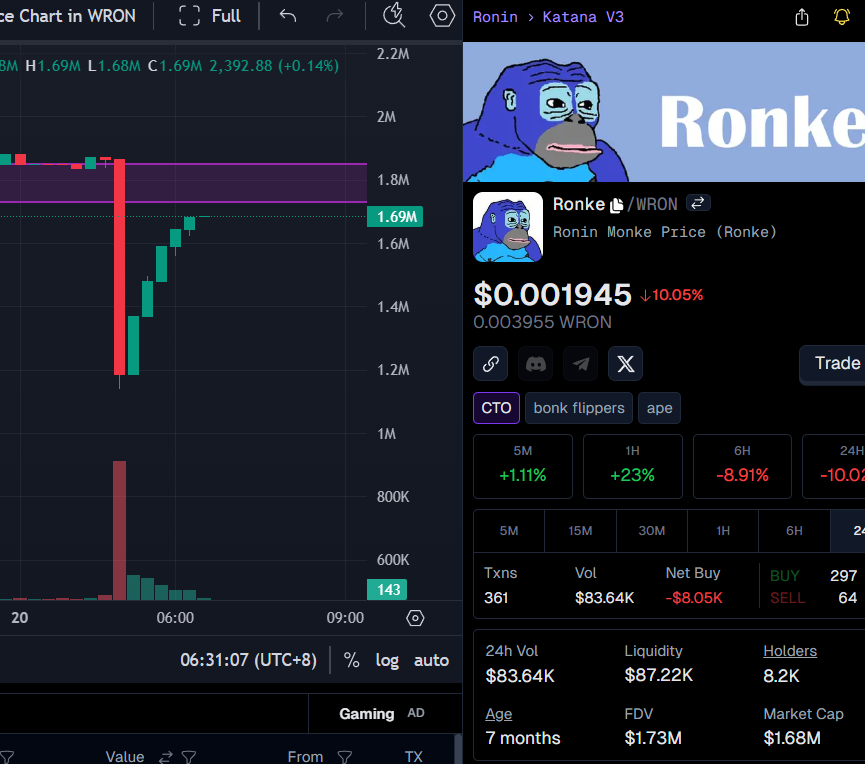Open time axis settings icon below price scale
Screen dimensions: 865x764
pyautogui.click(x=415, y=618)
